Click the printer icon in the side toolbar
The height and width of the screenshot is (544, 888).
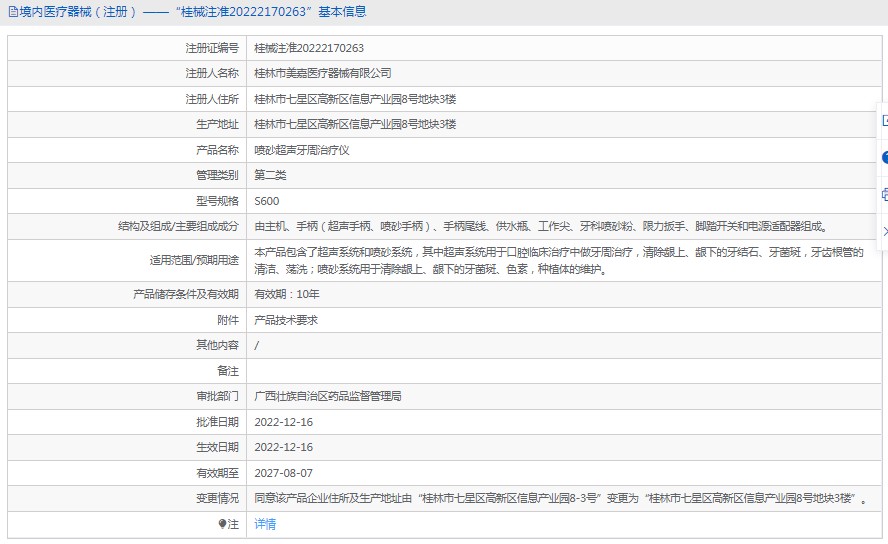click(x=885, y=195)
